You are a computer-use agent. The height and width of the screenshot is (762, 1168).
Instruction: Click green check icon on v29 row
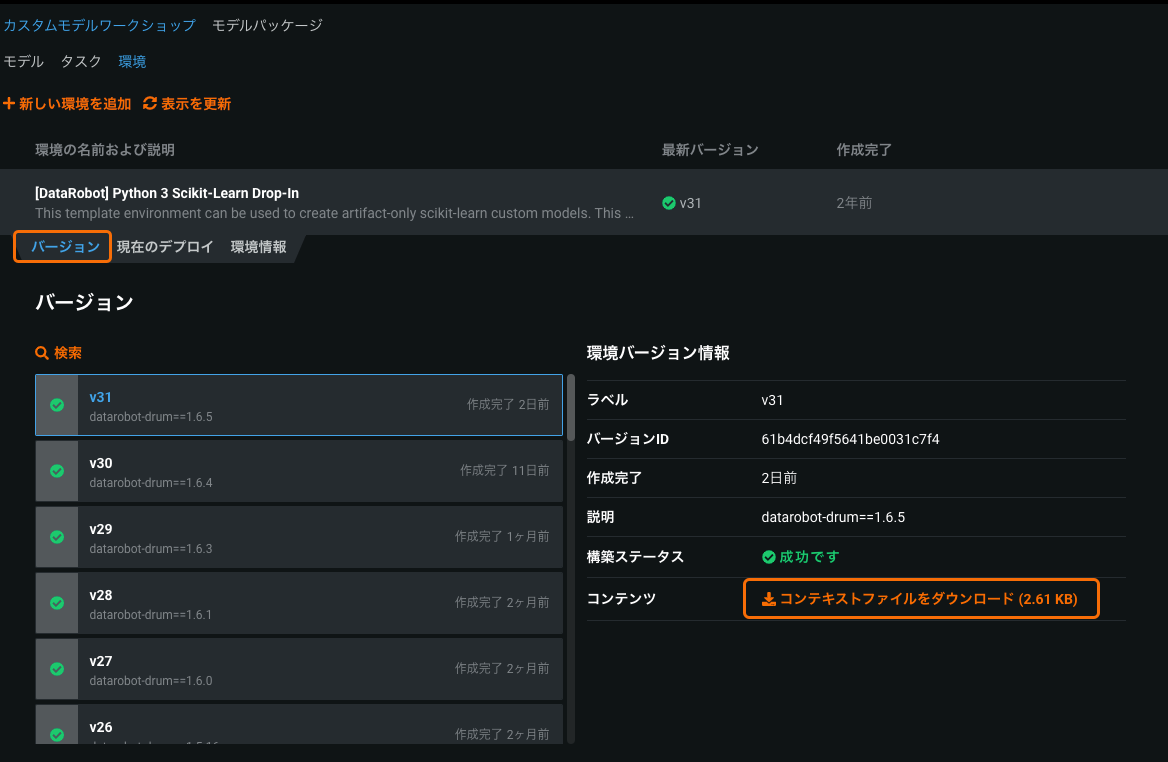tap(57, 537)
